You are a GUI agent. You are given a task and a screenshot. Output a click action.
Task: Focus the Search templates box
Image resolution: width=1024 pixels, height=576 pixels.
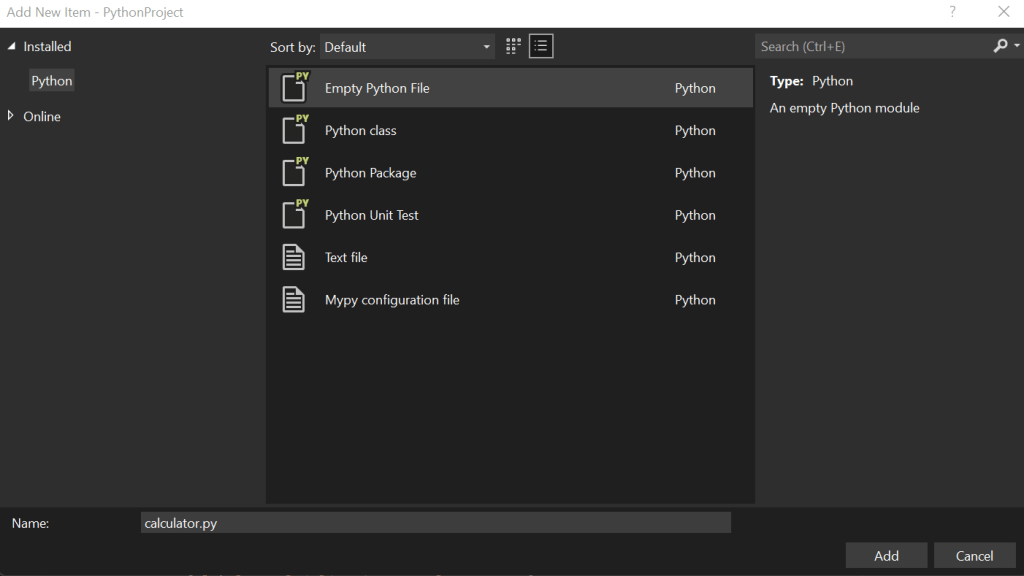(x=872, y=46)
